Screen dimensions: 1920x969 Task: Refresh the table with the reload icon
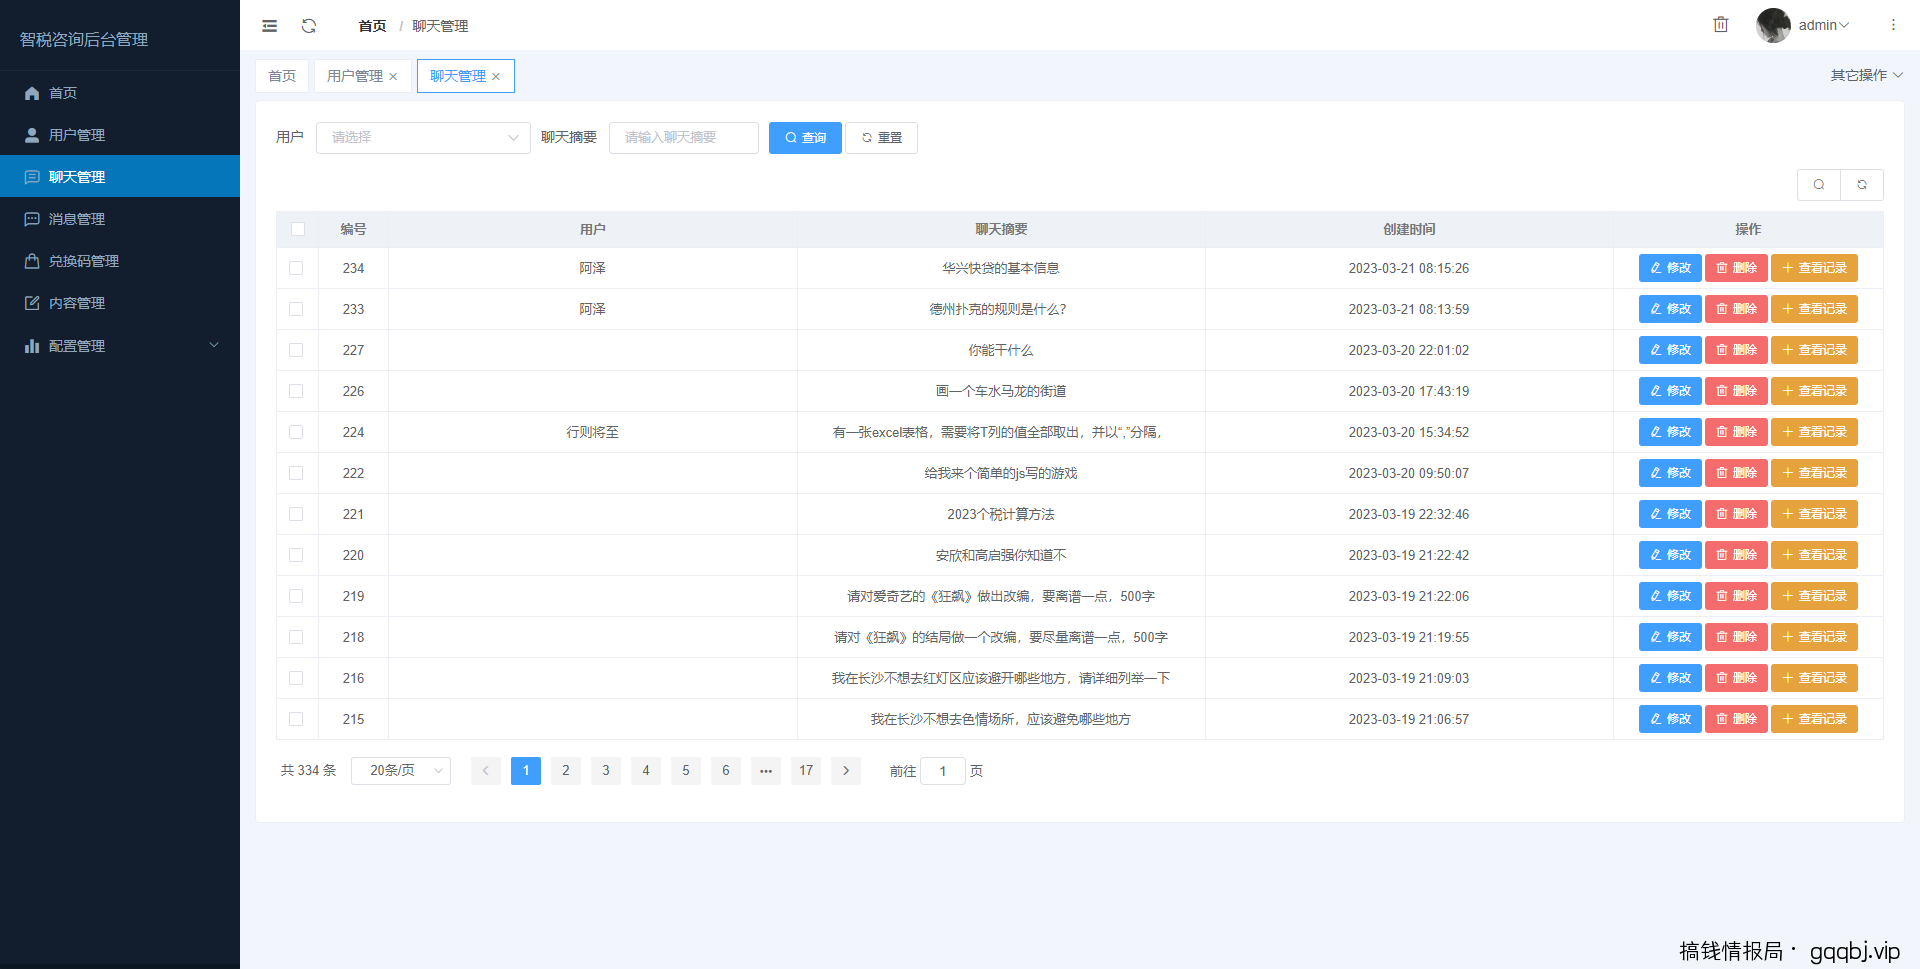[1861, 185]
